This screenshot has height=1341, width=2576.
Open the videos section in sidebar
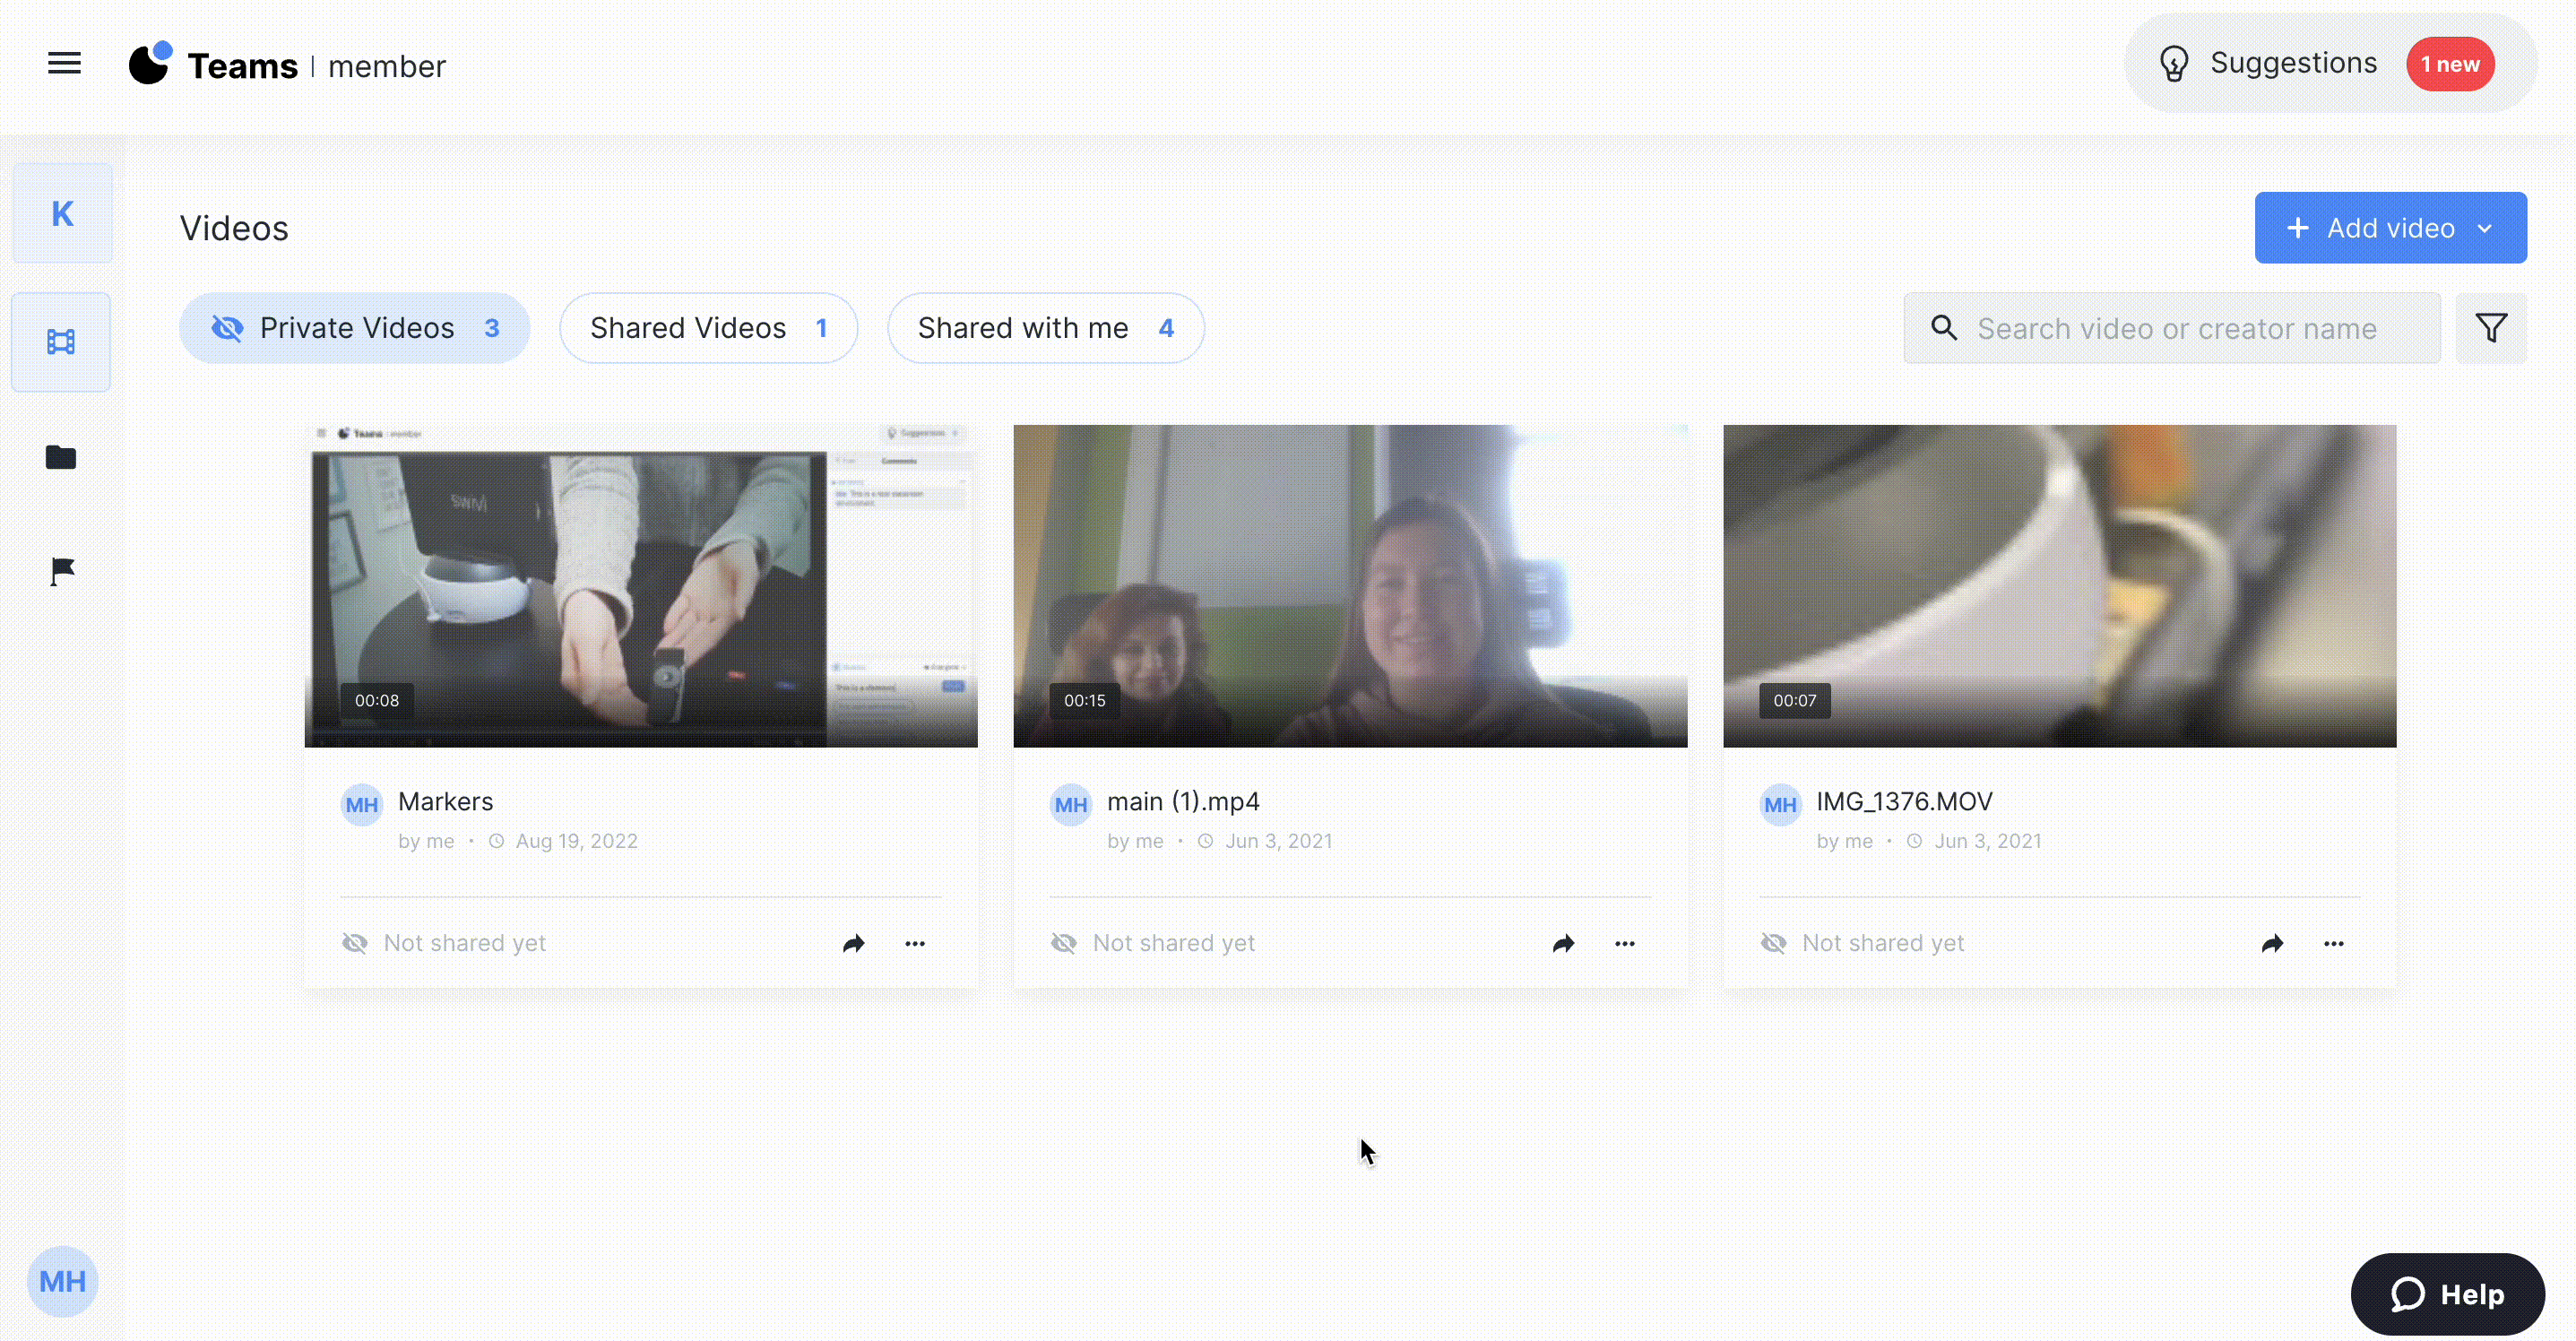(61, 342)
